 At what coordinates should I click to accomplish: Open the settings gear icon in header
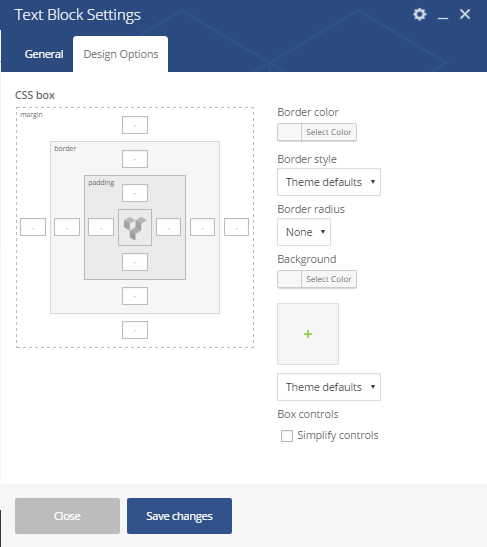tap(420, 14)
